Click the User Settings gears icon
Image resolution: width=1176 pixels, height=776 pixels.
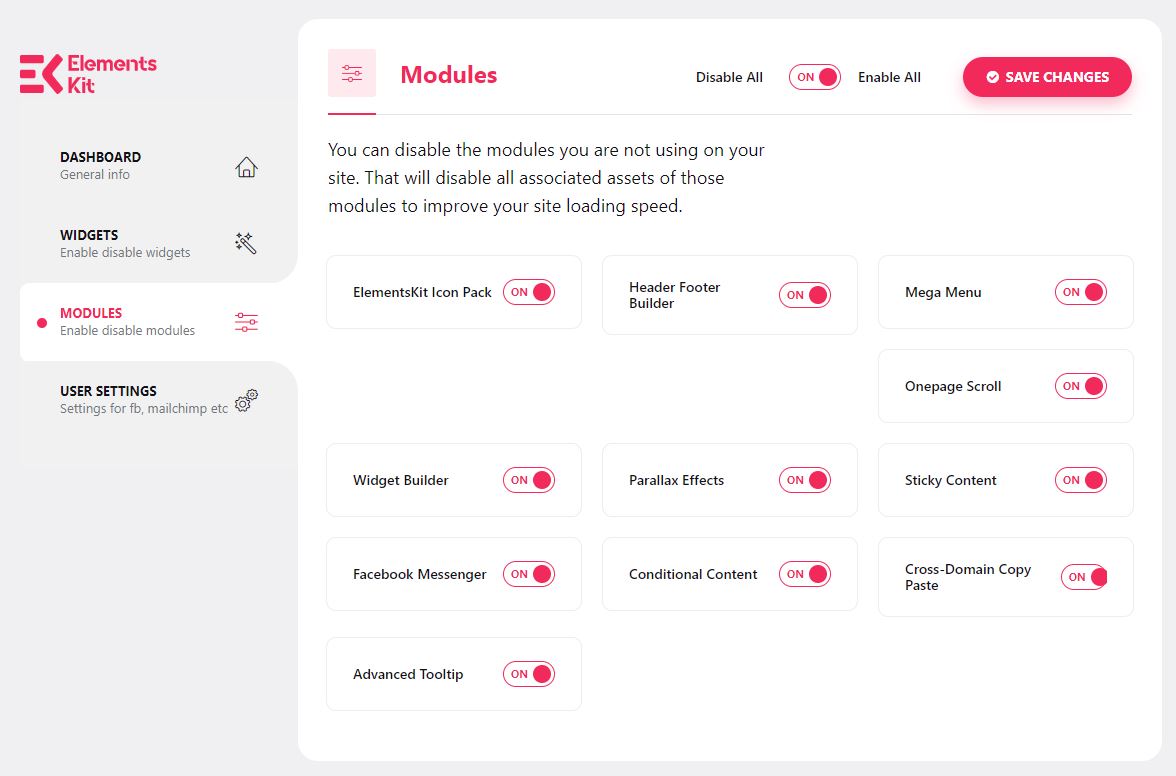tap(246, 400)
